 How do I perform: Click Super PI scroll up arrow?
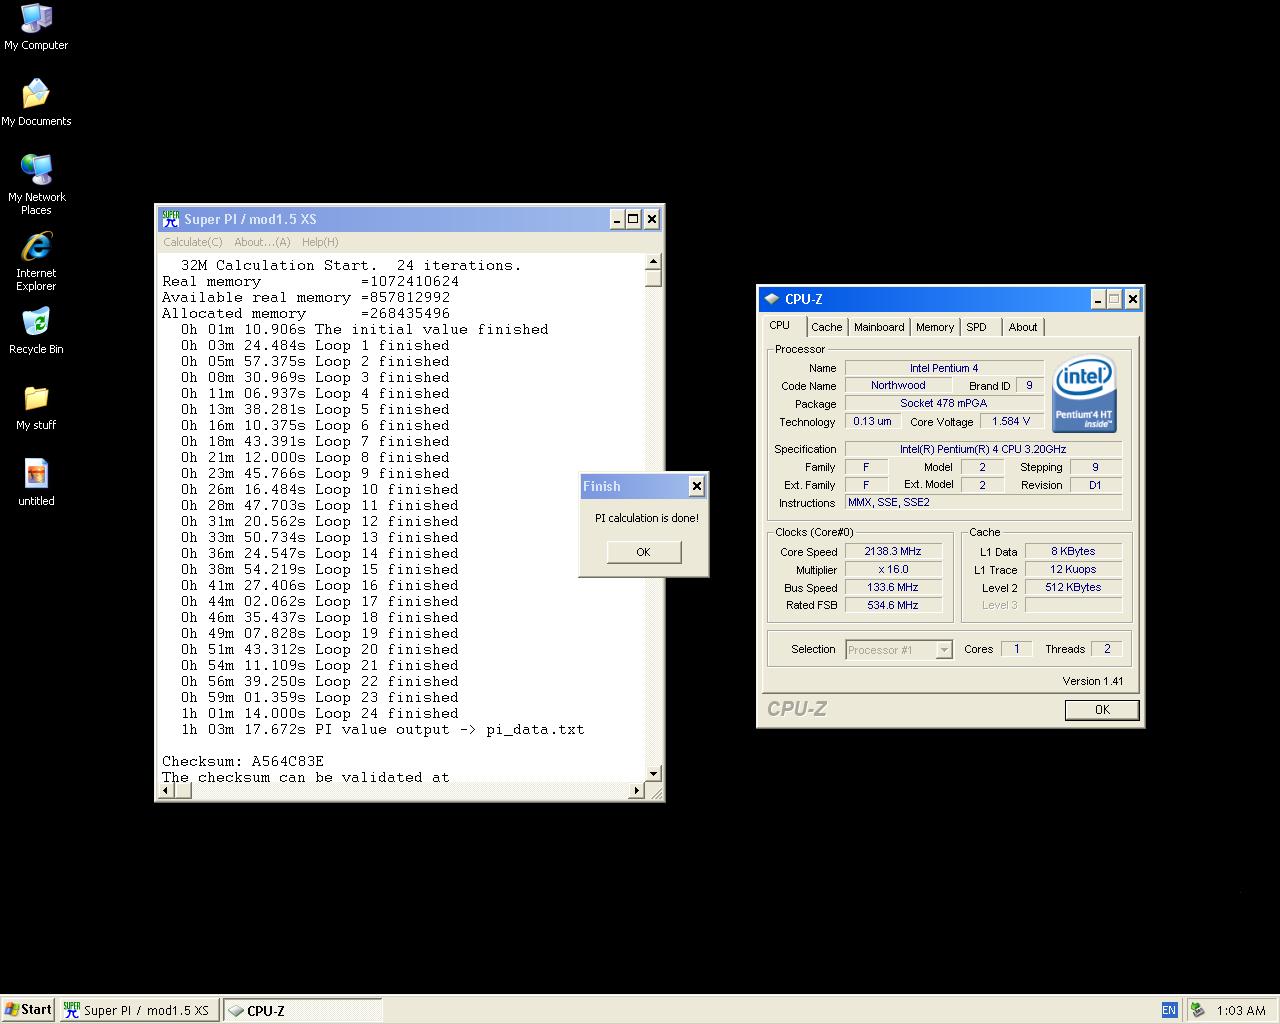coord(654,262)
